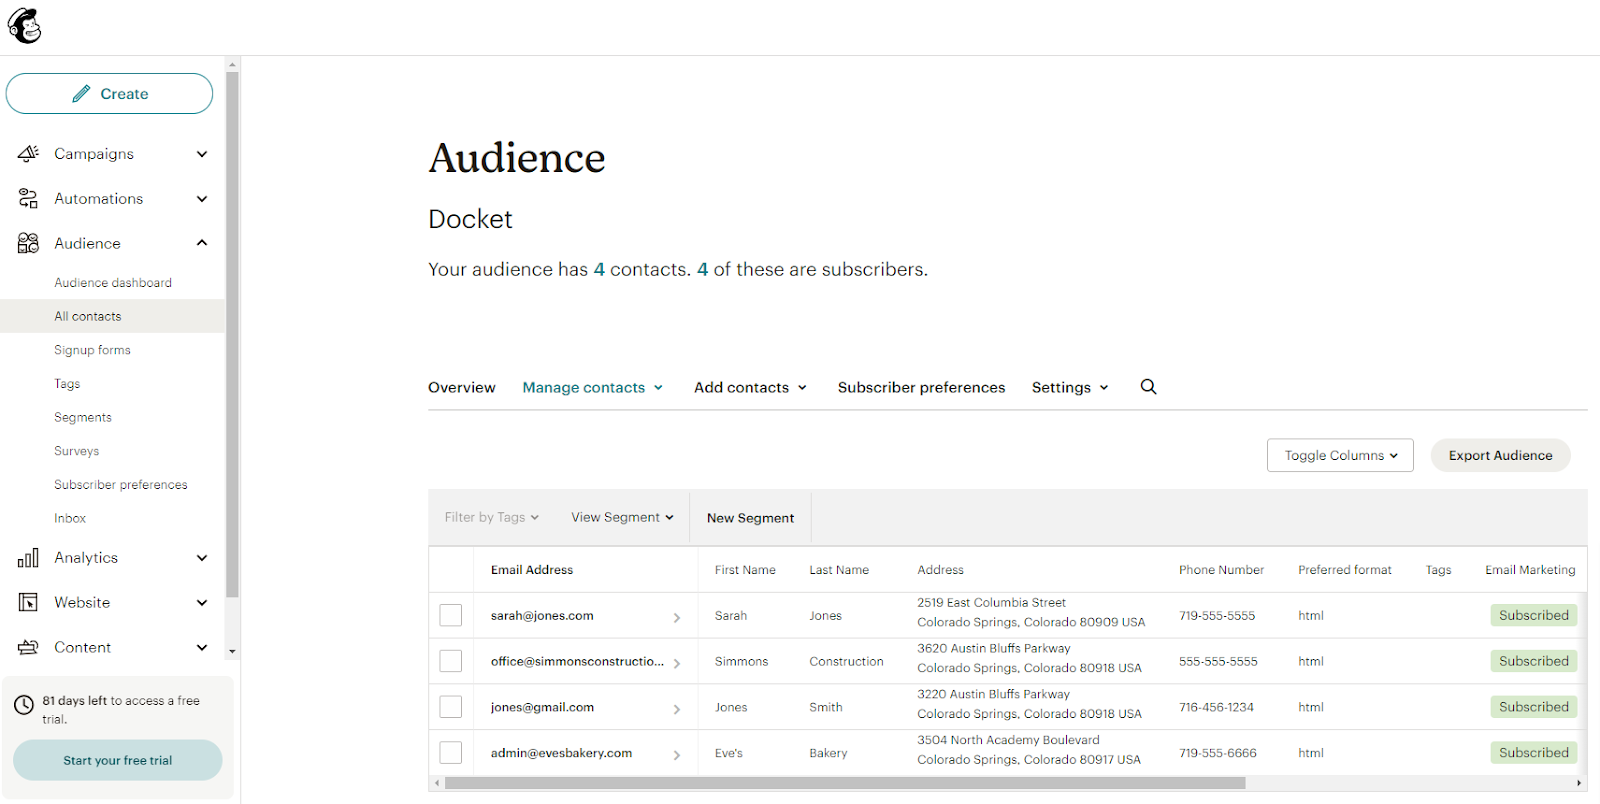Screen dimensions: 1600x804
Task: Open office@simmonsconstruction profile arrow
Action: click(677, 663)
